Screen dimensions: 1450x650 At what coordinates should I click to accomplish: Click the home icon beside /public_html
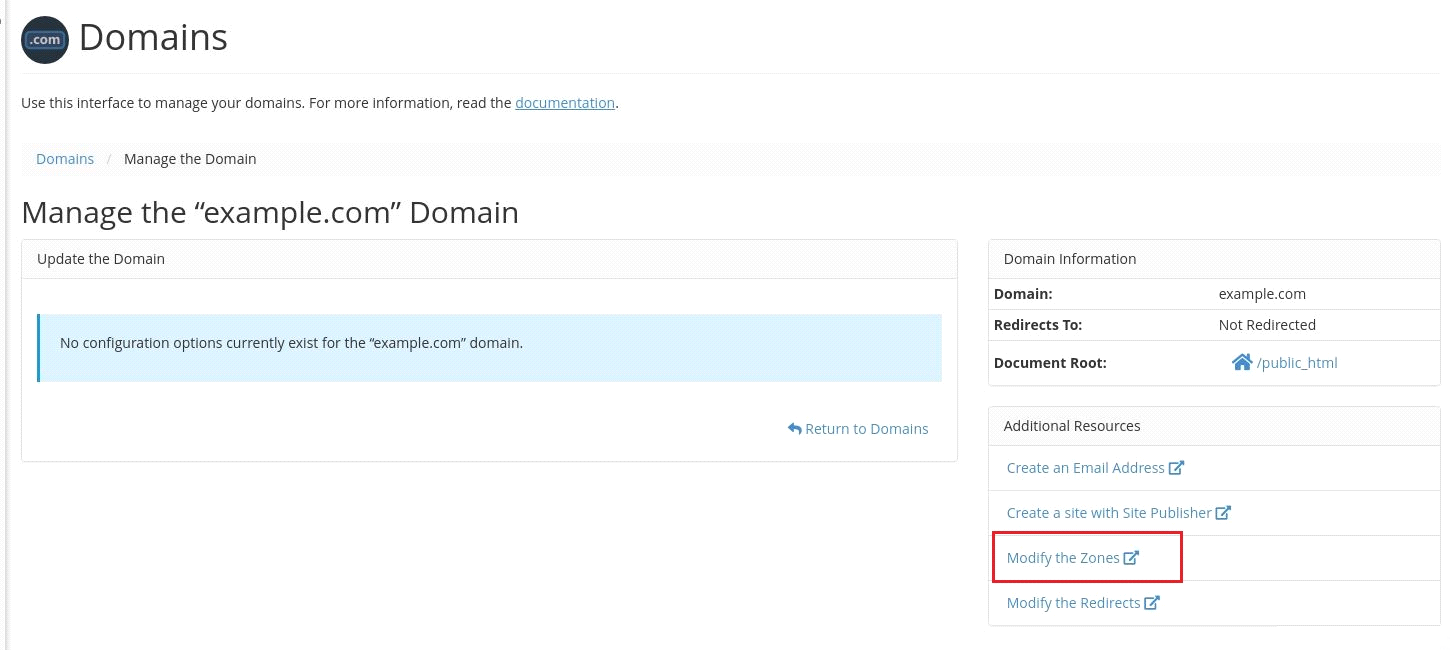pos(1243,362)
